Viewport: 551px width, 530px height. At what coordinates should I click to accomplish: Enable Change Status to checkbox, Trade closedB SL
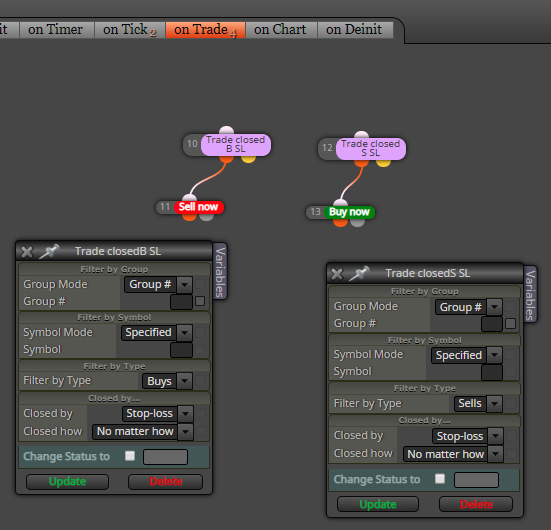[x=130, y=456]
